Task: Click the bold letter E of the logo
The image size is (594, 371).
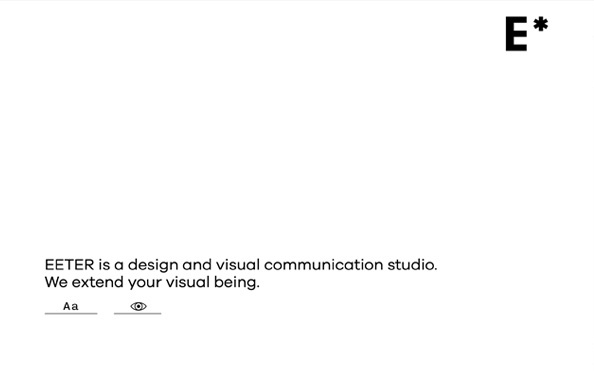Action: (x=516, y=34)
